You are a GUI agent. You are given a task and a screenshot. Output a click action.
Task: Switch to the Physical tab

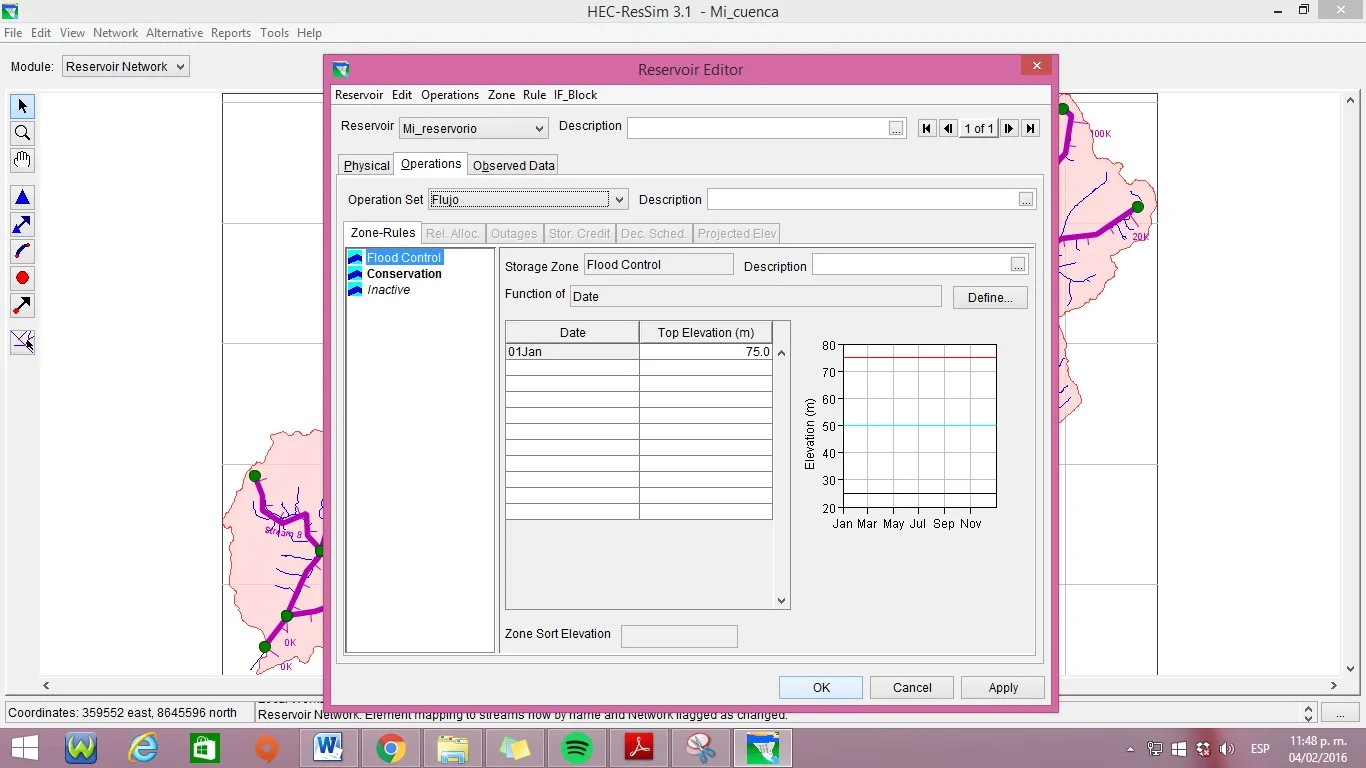[366, 166]
